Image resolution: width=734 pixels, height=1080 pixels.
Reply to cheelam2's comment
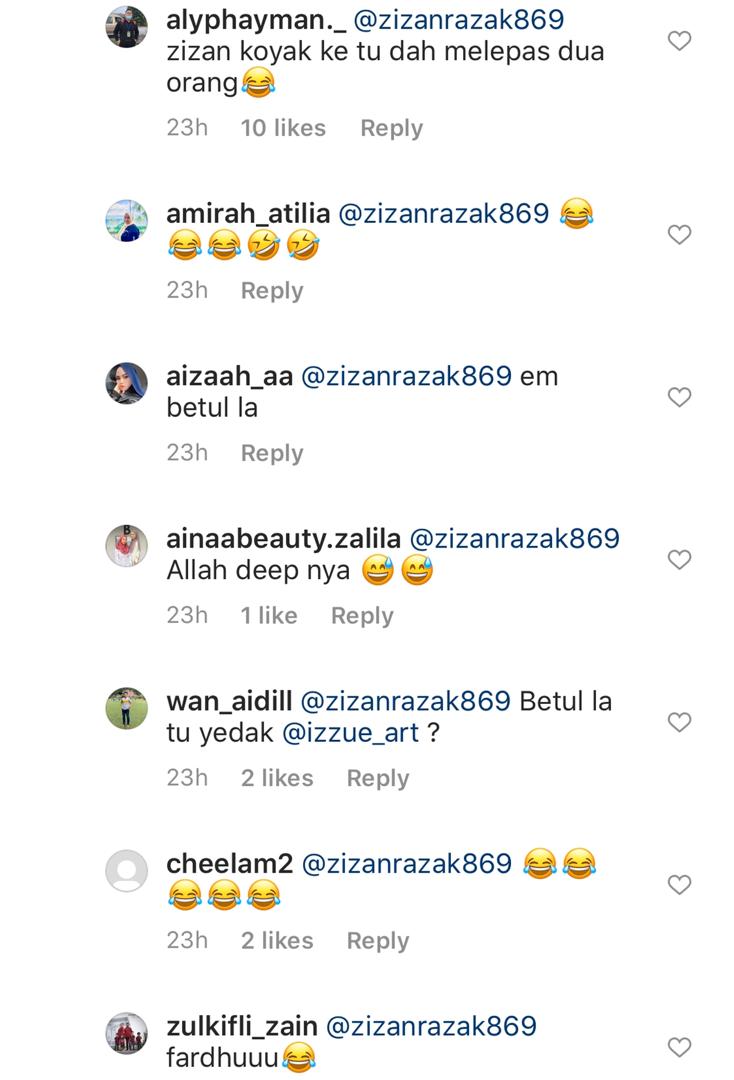377,941
